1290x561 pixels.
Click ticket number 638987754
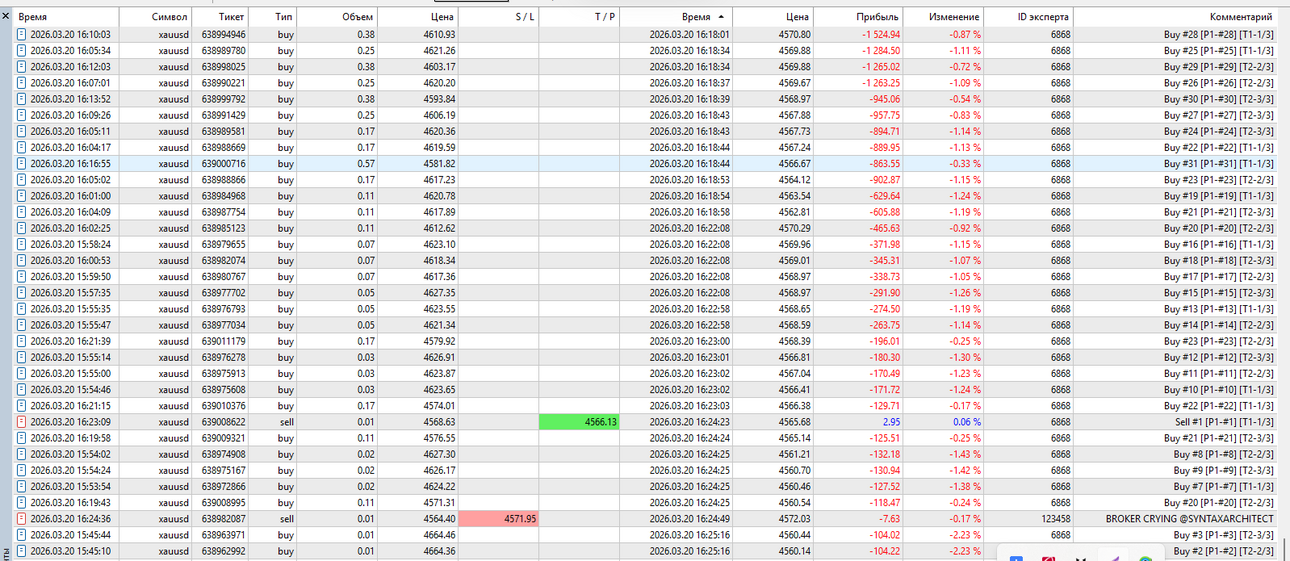[x=223, y=212]
